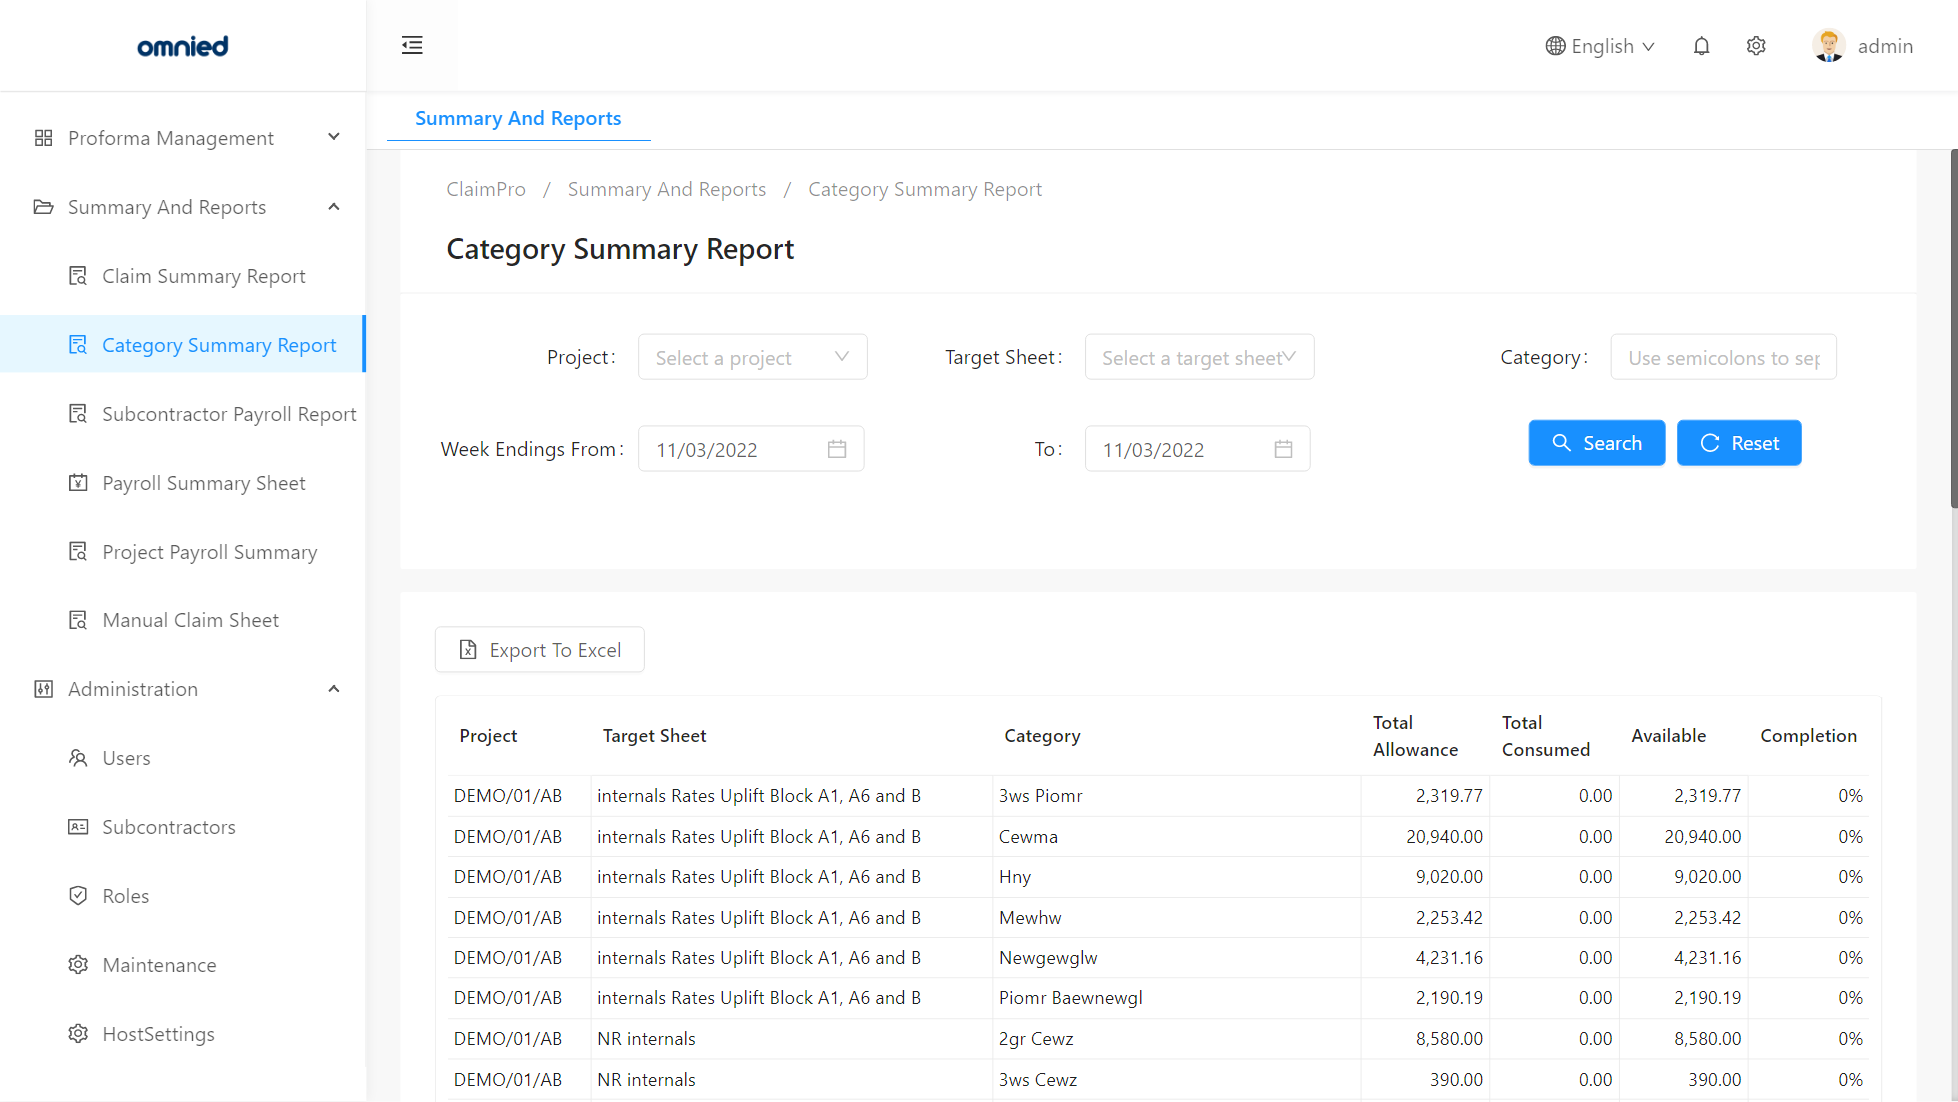The width and height of the screenshot is (1958, 1102).
Task: Click the Search button
Action: pos(1596,443)
